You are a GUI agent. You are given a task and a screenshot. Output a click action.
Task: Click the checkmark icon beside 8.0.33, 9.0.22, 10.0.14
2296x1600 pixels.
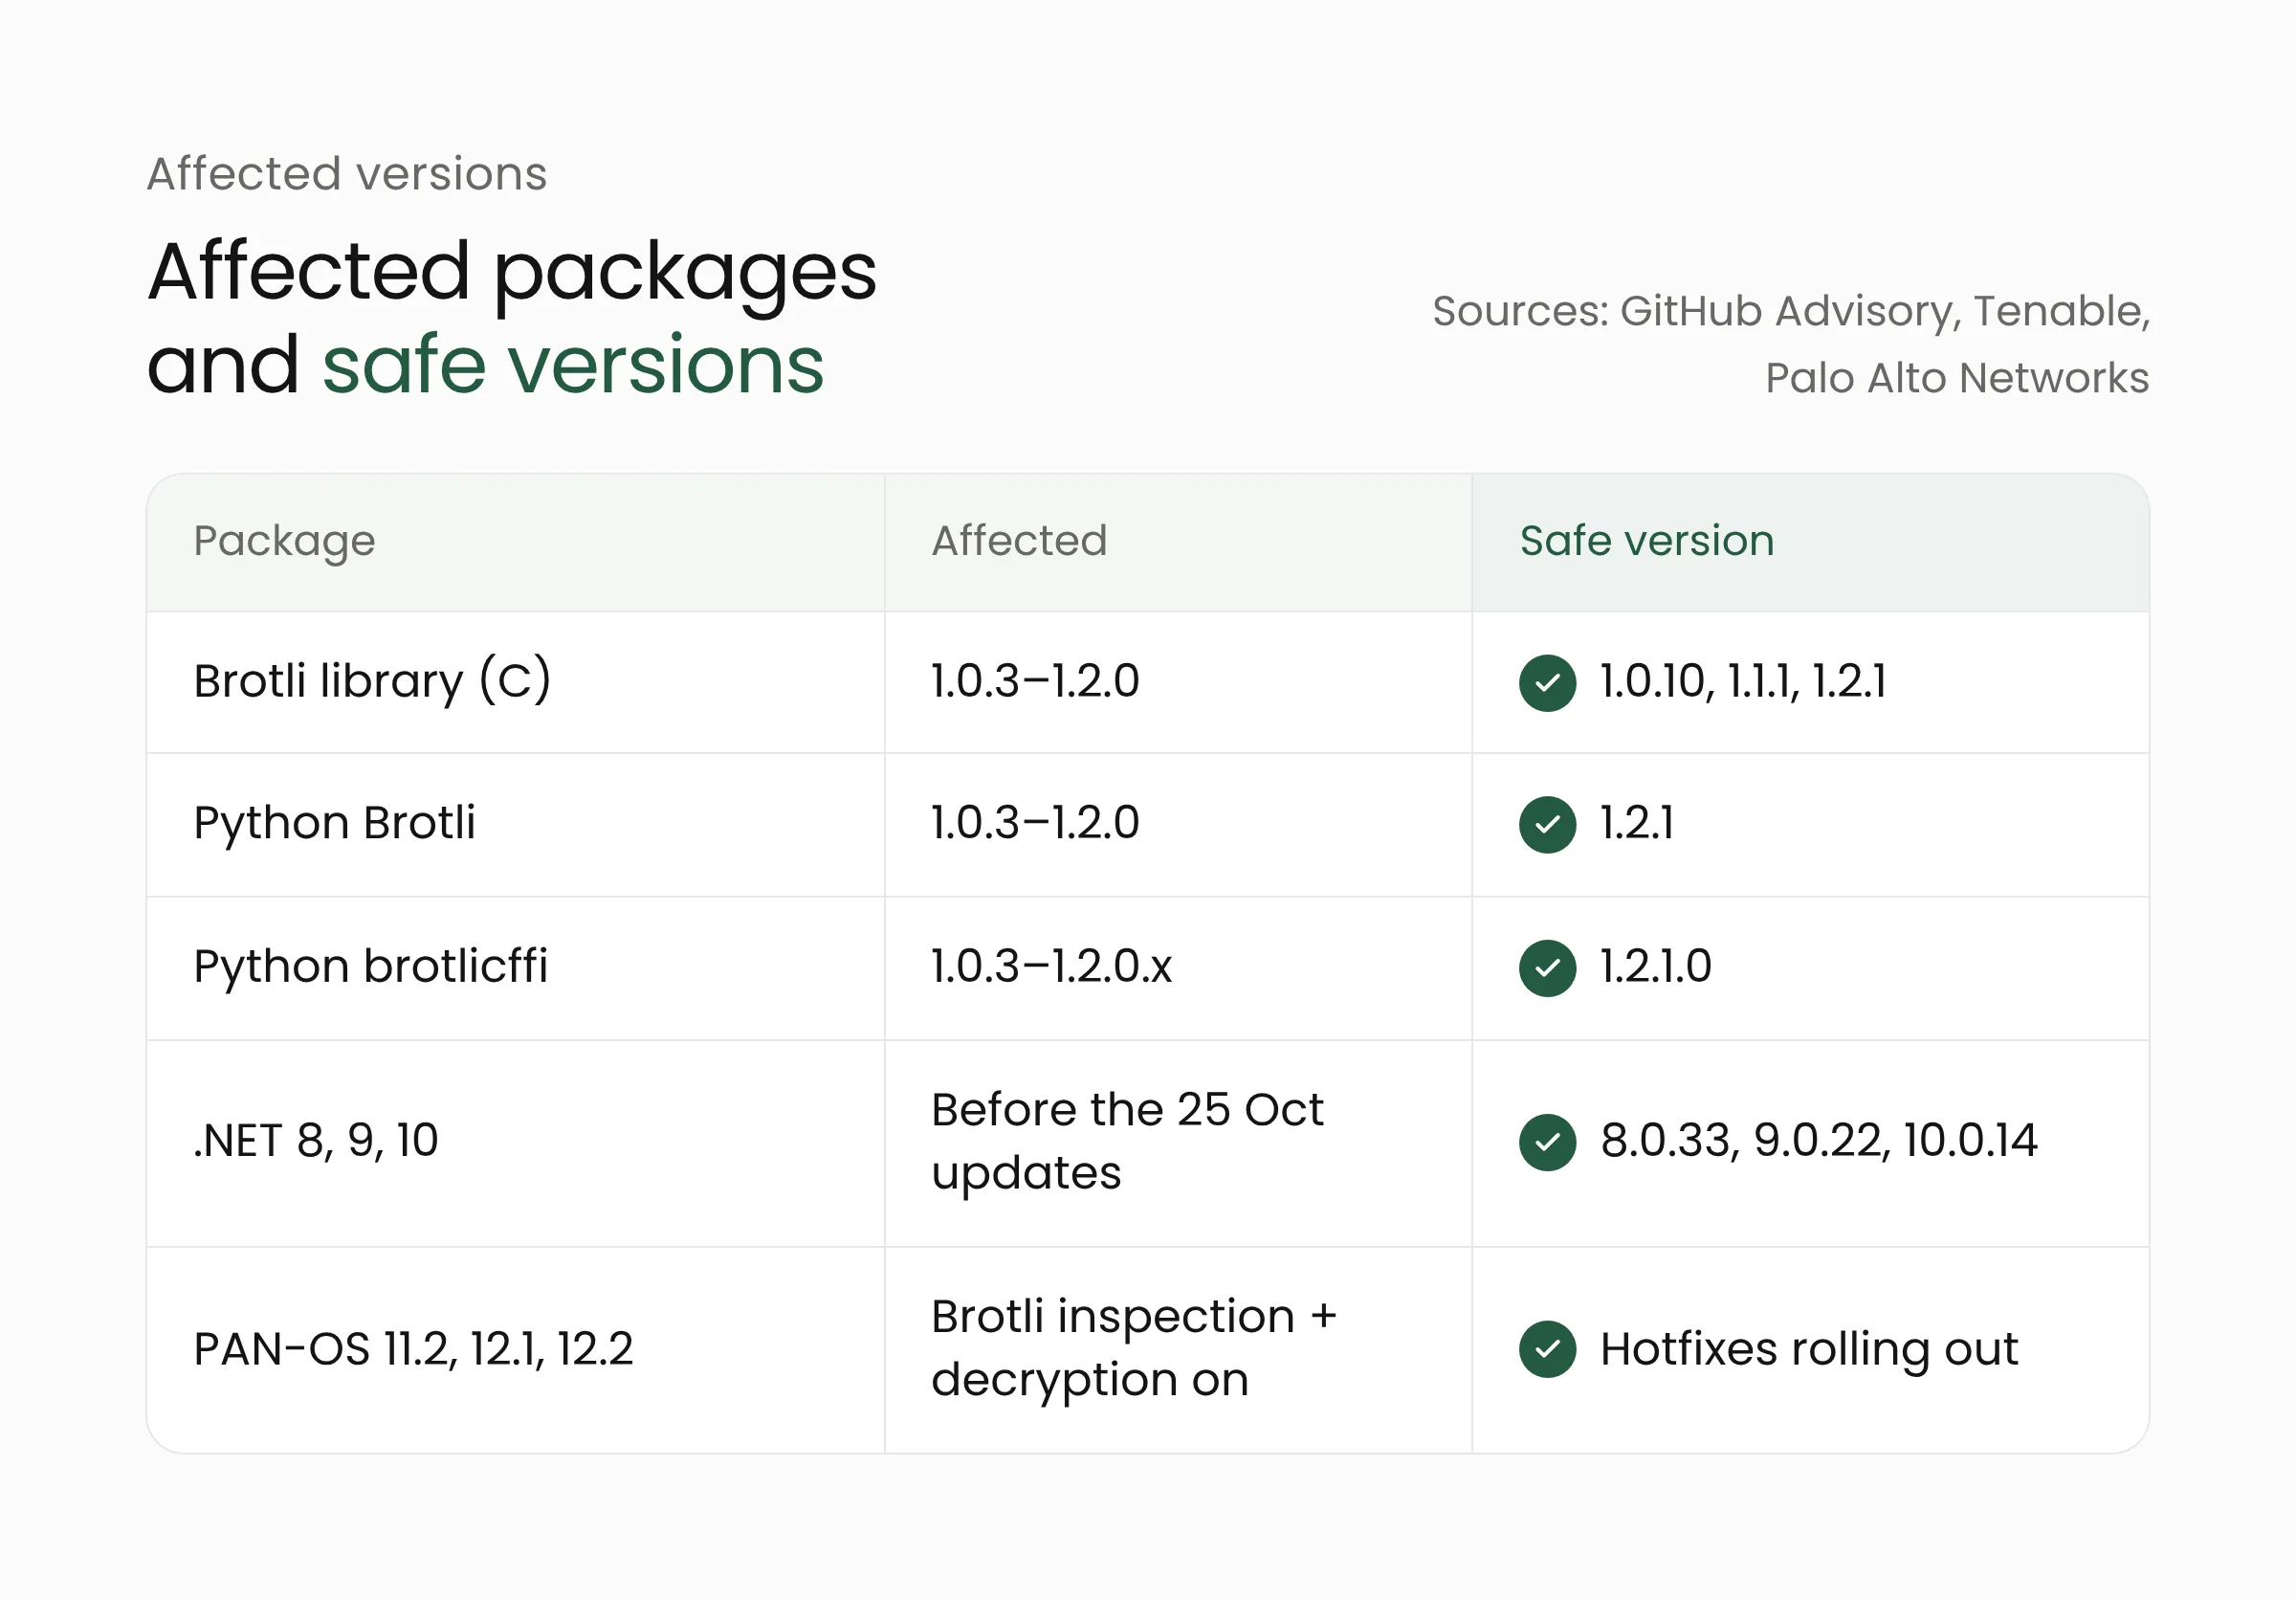pyautogui.click(x=1547, y=1142)
